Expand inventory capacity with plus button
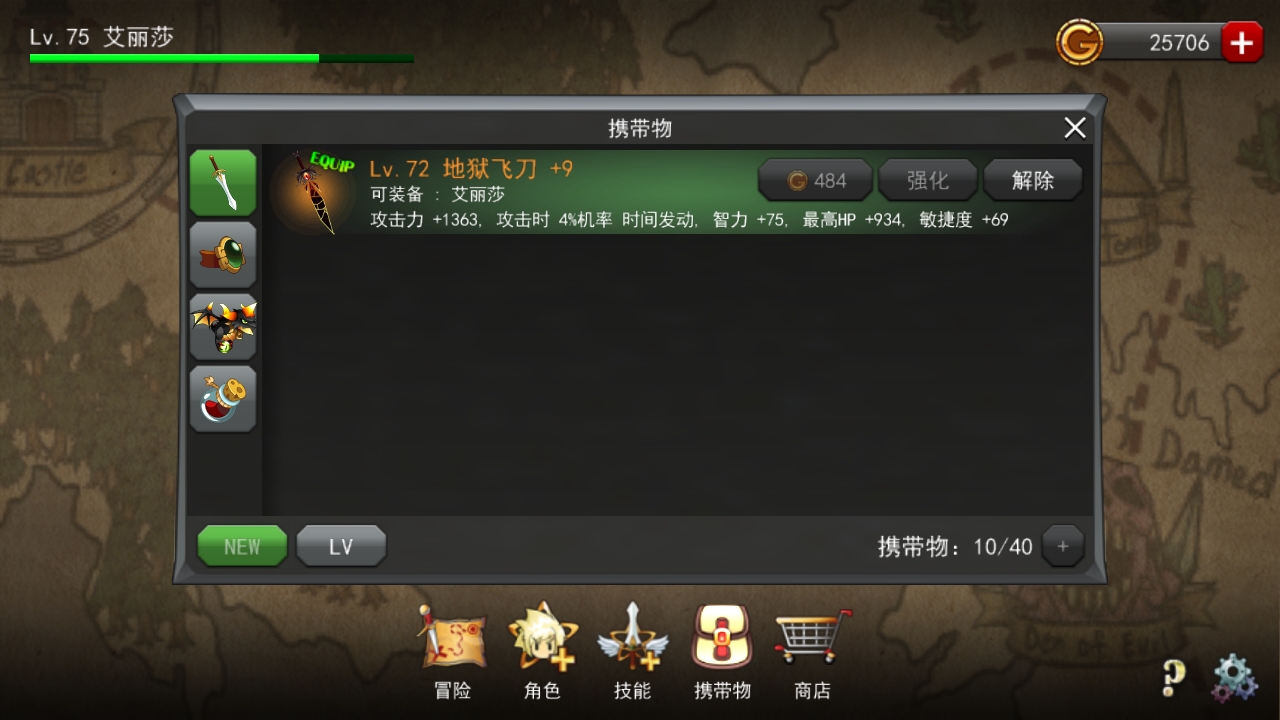Screen dimensions: 1280x720 [x=1063, y=546]
